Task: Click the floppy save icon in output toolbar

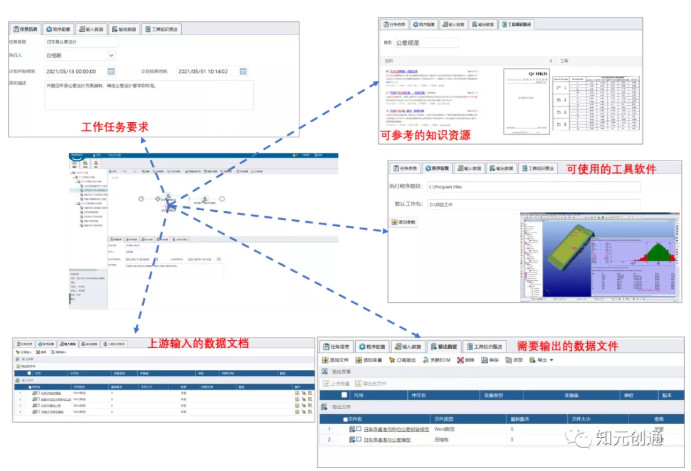Action: pos(484,360)
